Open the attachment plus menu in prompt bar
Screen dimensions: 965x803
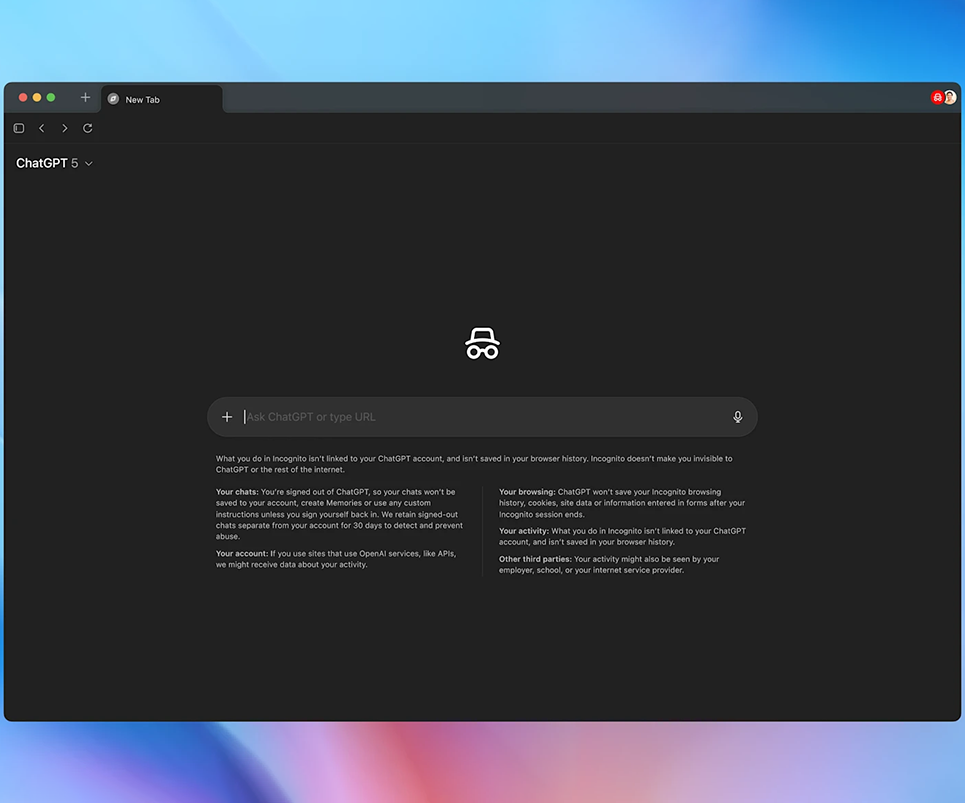click(227, 417)
